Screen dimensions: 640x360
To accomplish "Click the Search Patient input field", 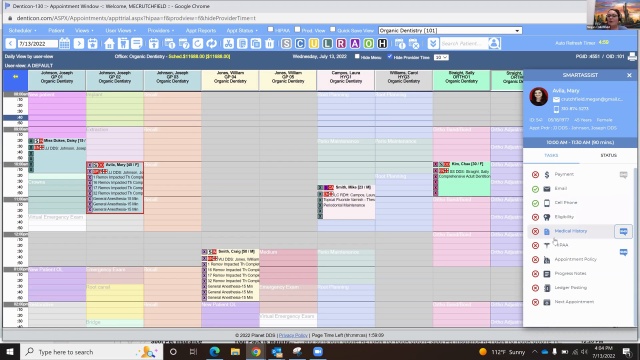I will coord(463,43).
